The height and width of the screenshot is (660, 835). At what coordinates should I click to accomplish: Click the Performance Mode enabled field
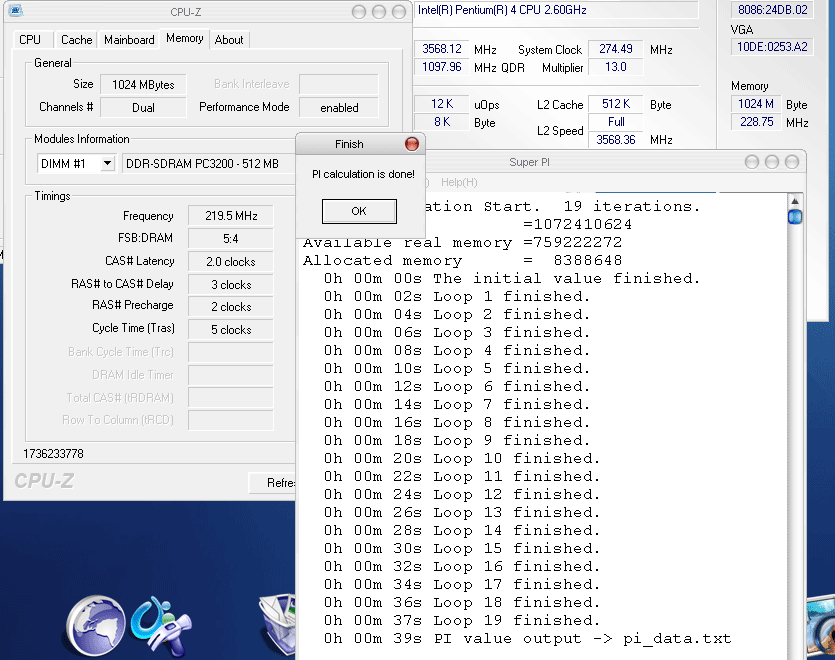coord(339,108)
